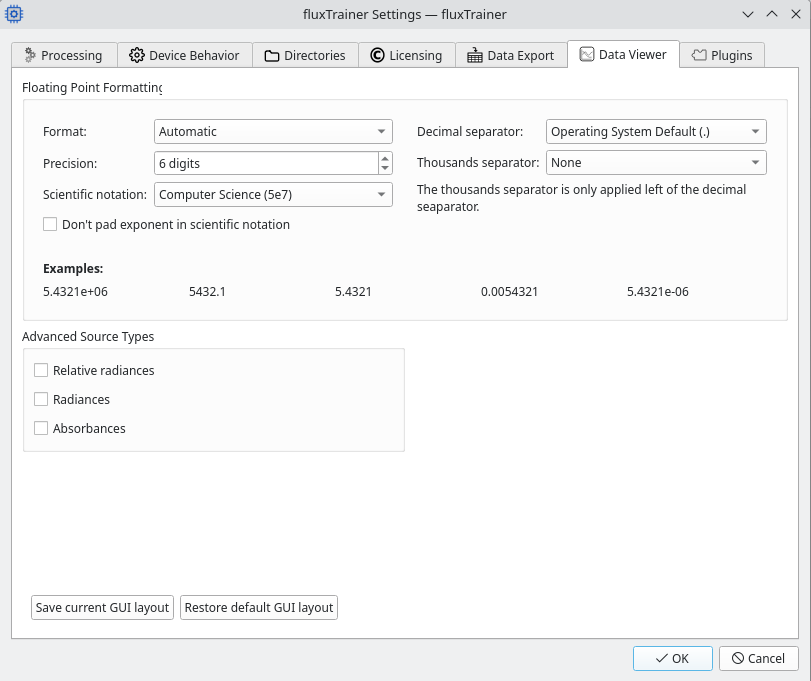Click the Floating Point Formatting group title
This screenshot has width=811, height=681.
coord(92,87)
